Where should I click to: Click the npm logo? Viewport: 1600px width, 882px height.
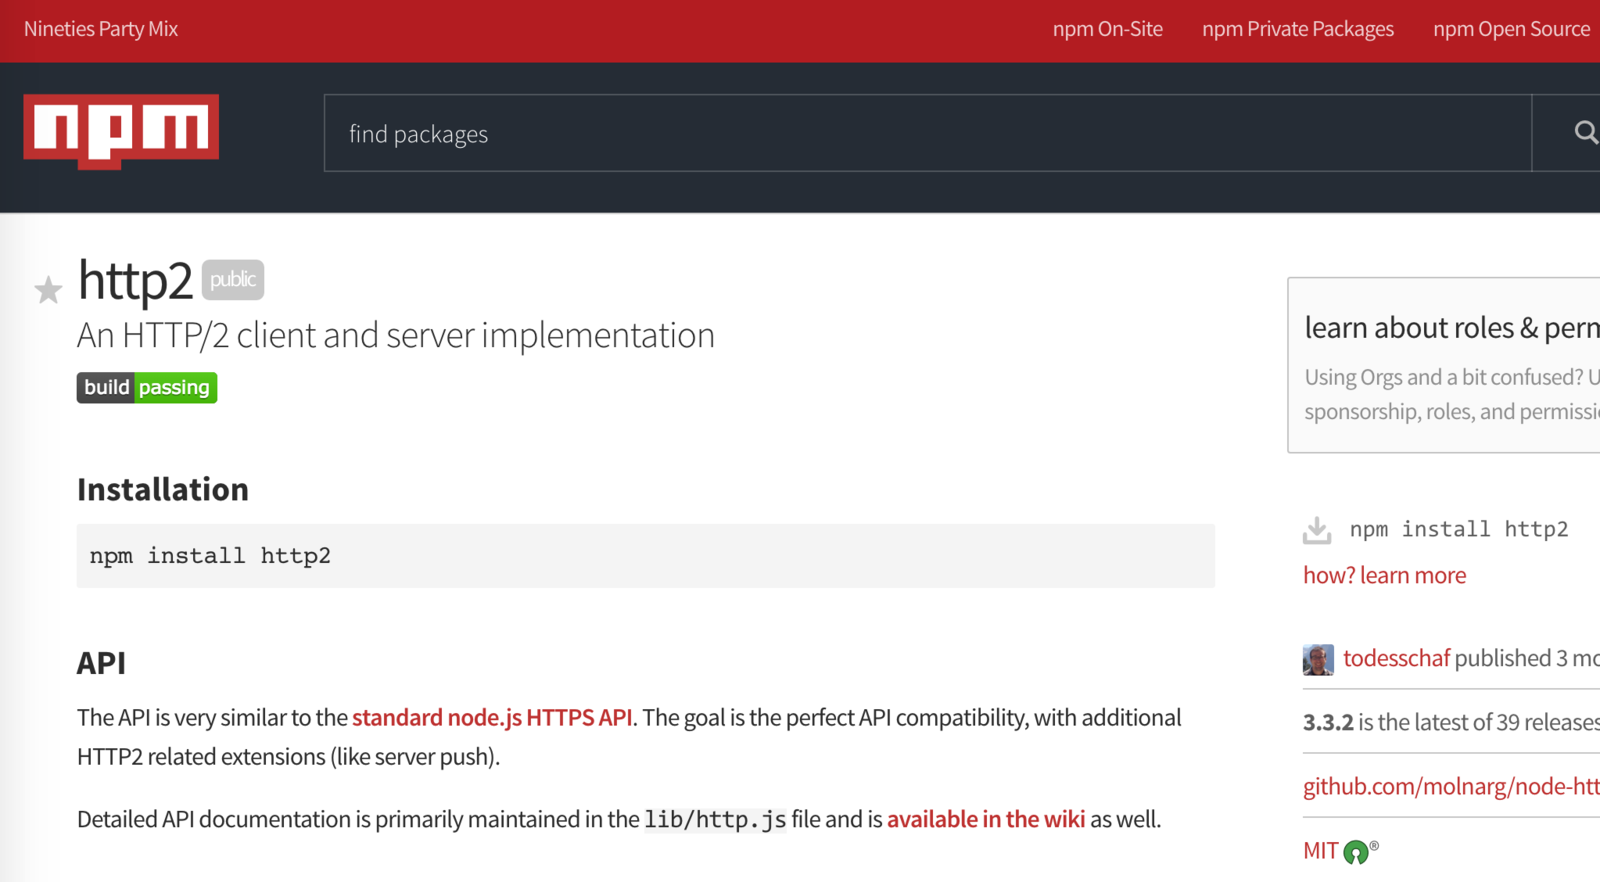tap(121, 131)
